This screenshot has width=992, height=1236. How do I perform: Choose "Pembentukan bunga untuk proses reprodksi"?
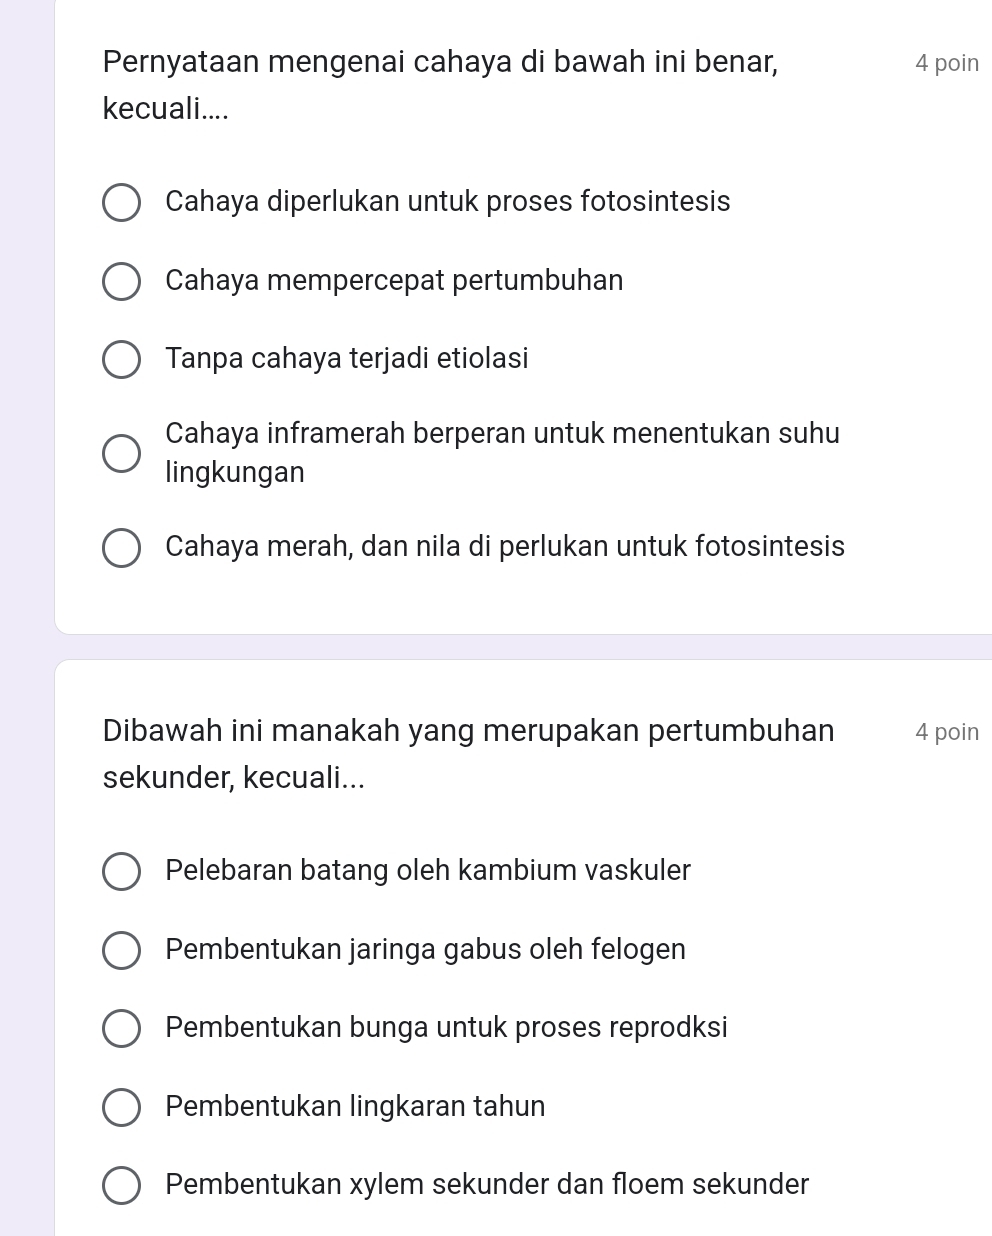122,1028
